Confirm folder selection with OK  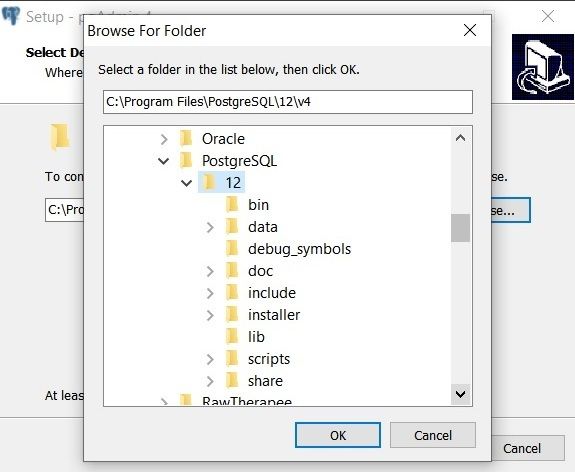[x=338, y=435]
